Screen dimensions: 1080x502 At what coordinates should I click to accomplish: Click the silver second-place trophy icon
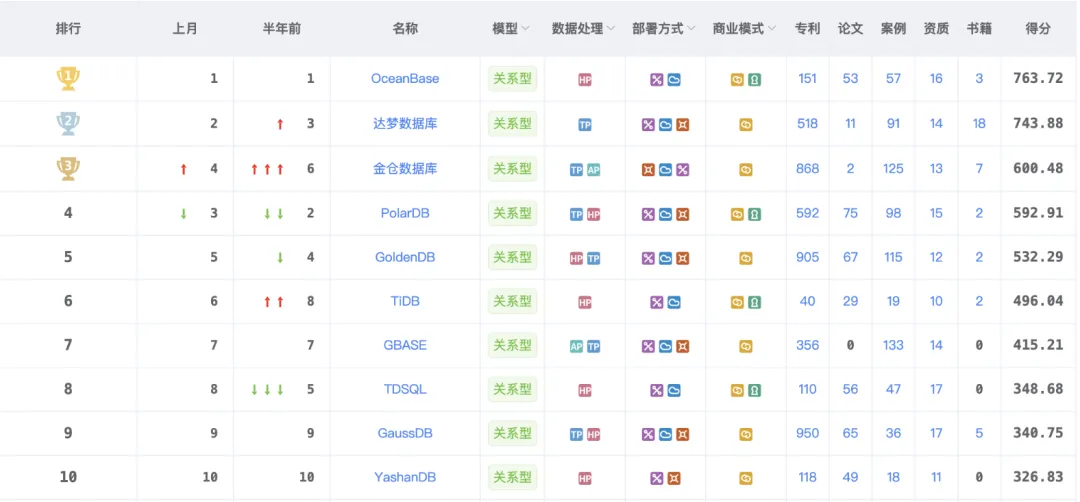tap(68, 123)
